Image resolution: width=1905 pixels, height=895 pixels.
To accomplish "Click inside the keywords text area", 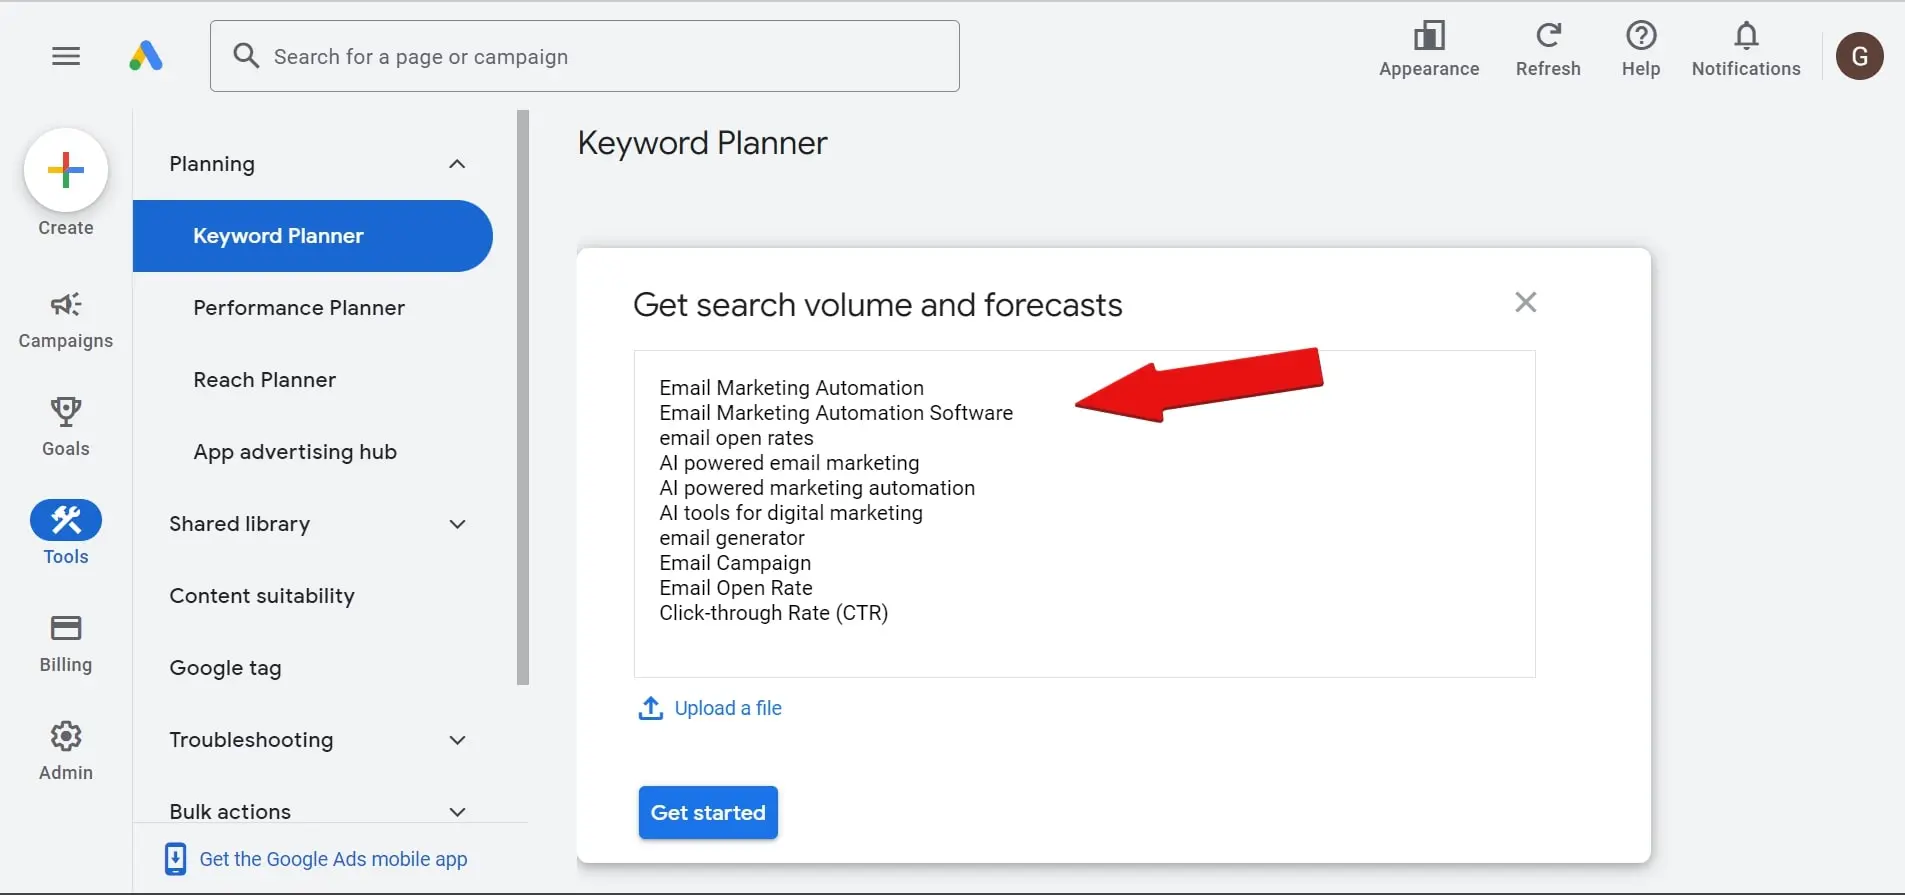I will coord(1084,514).
